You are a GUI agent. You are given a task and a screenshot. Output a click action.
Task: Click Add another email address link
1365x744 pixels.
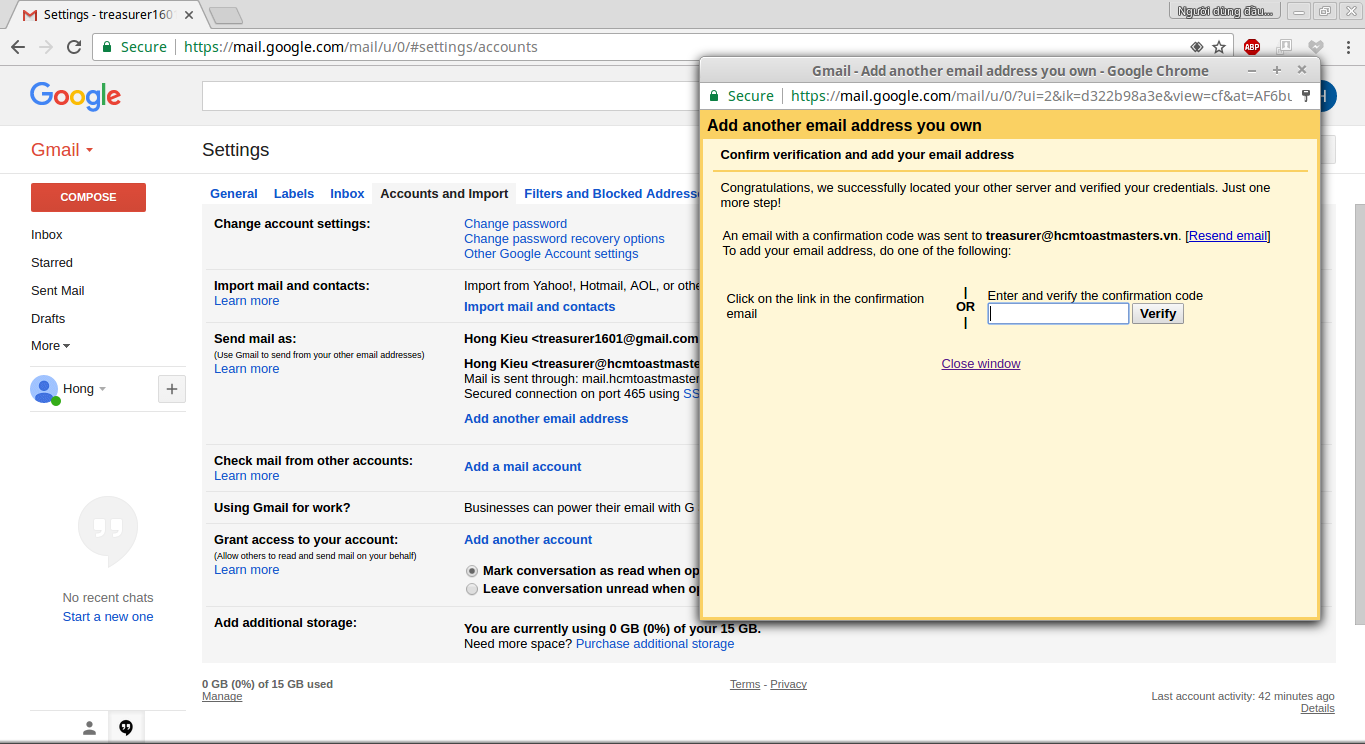click(546, 419)
